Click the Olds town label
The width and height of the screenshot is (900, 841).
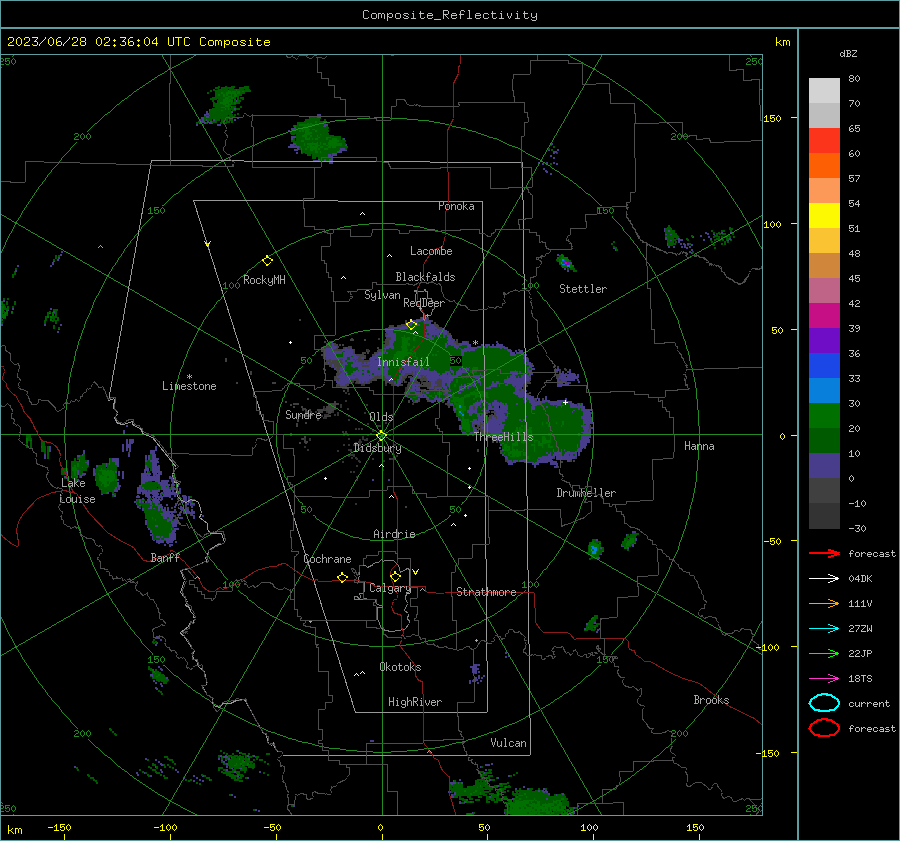pos(381,417)
